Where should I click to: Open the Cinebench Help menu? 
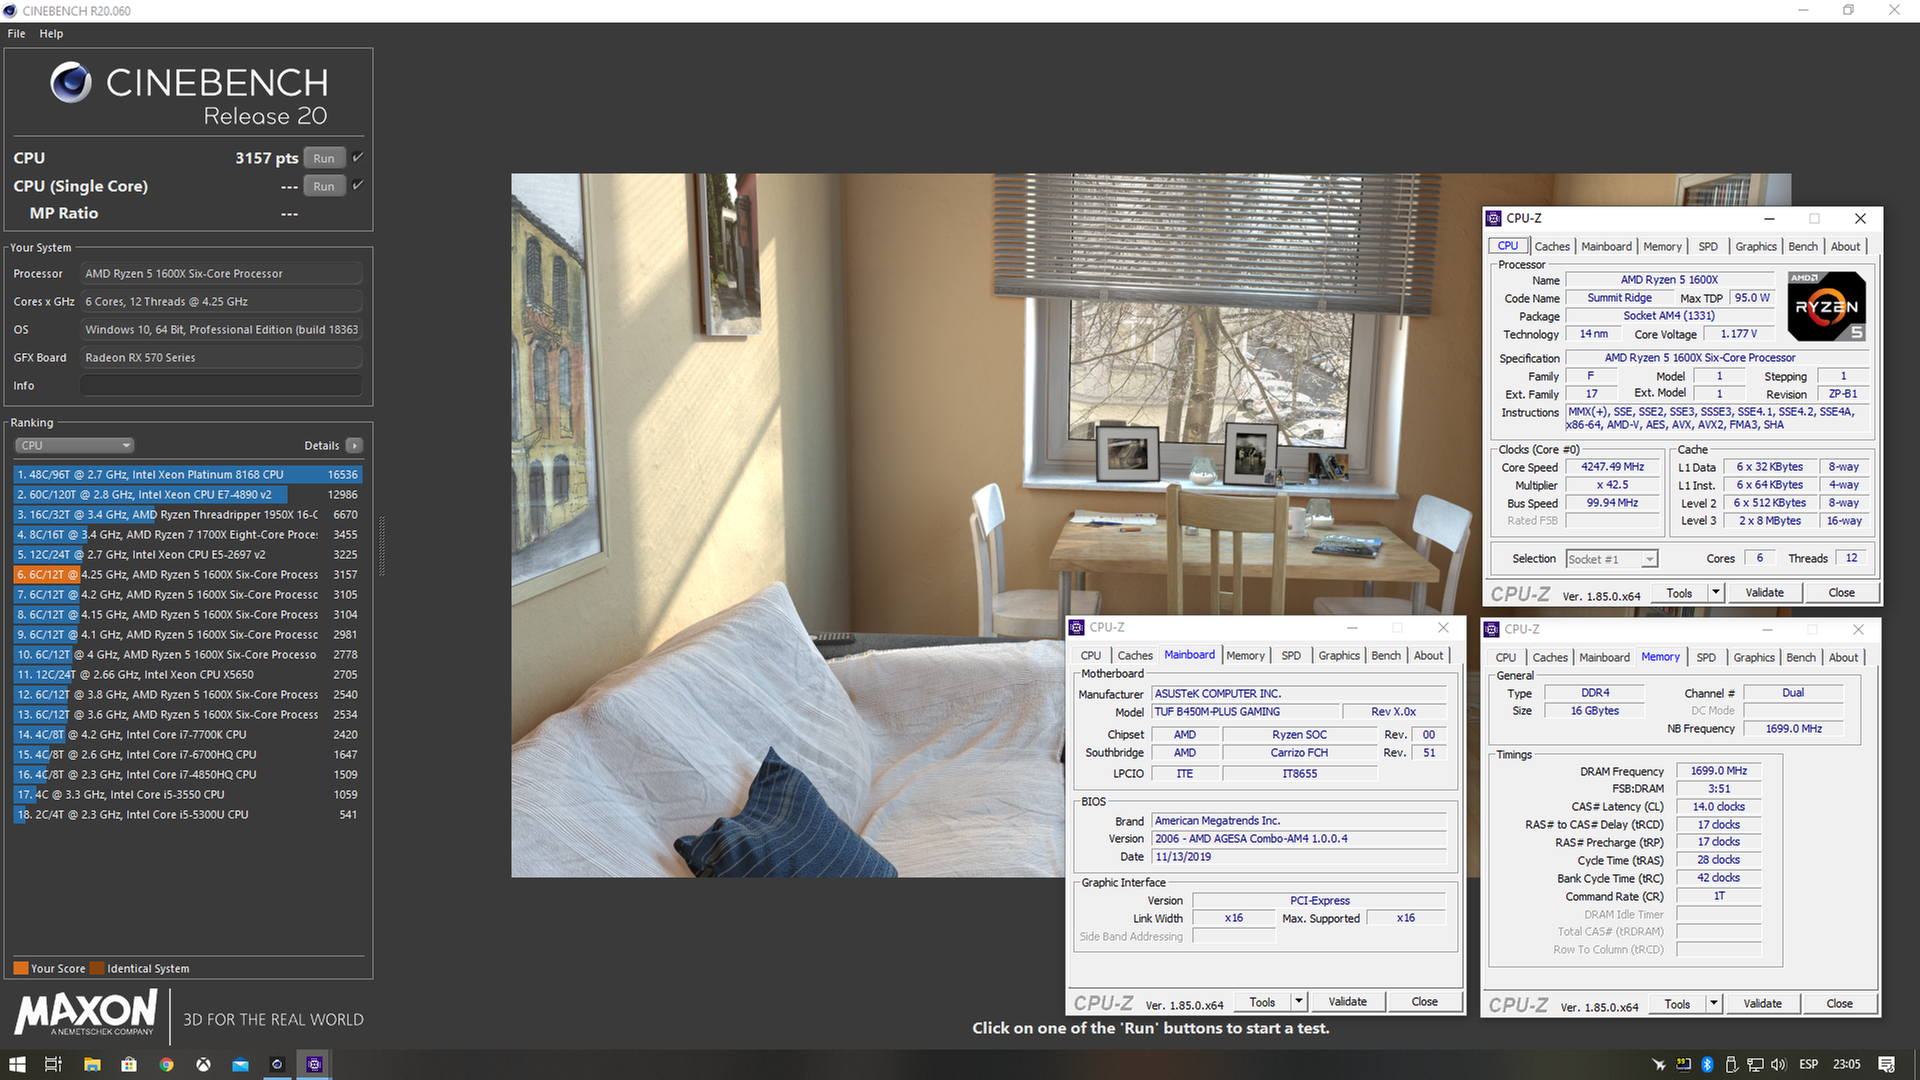(x=51, y=33)
